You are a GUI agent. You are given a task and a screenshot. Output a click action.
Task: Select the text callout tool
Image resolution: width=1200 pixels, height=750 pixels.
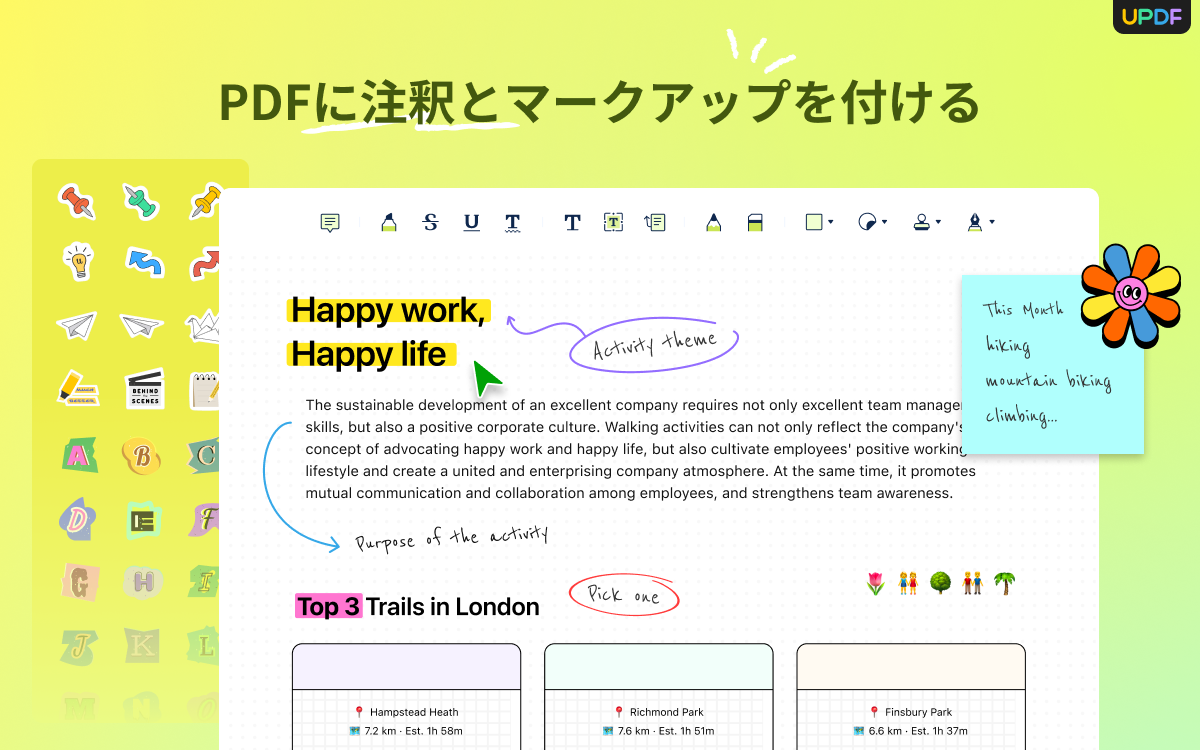655,222
